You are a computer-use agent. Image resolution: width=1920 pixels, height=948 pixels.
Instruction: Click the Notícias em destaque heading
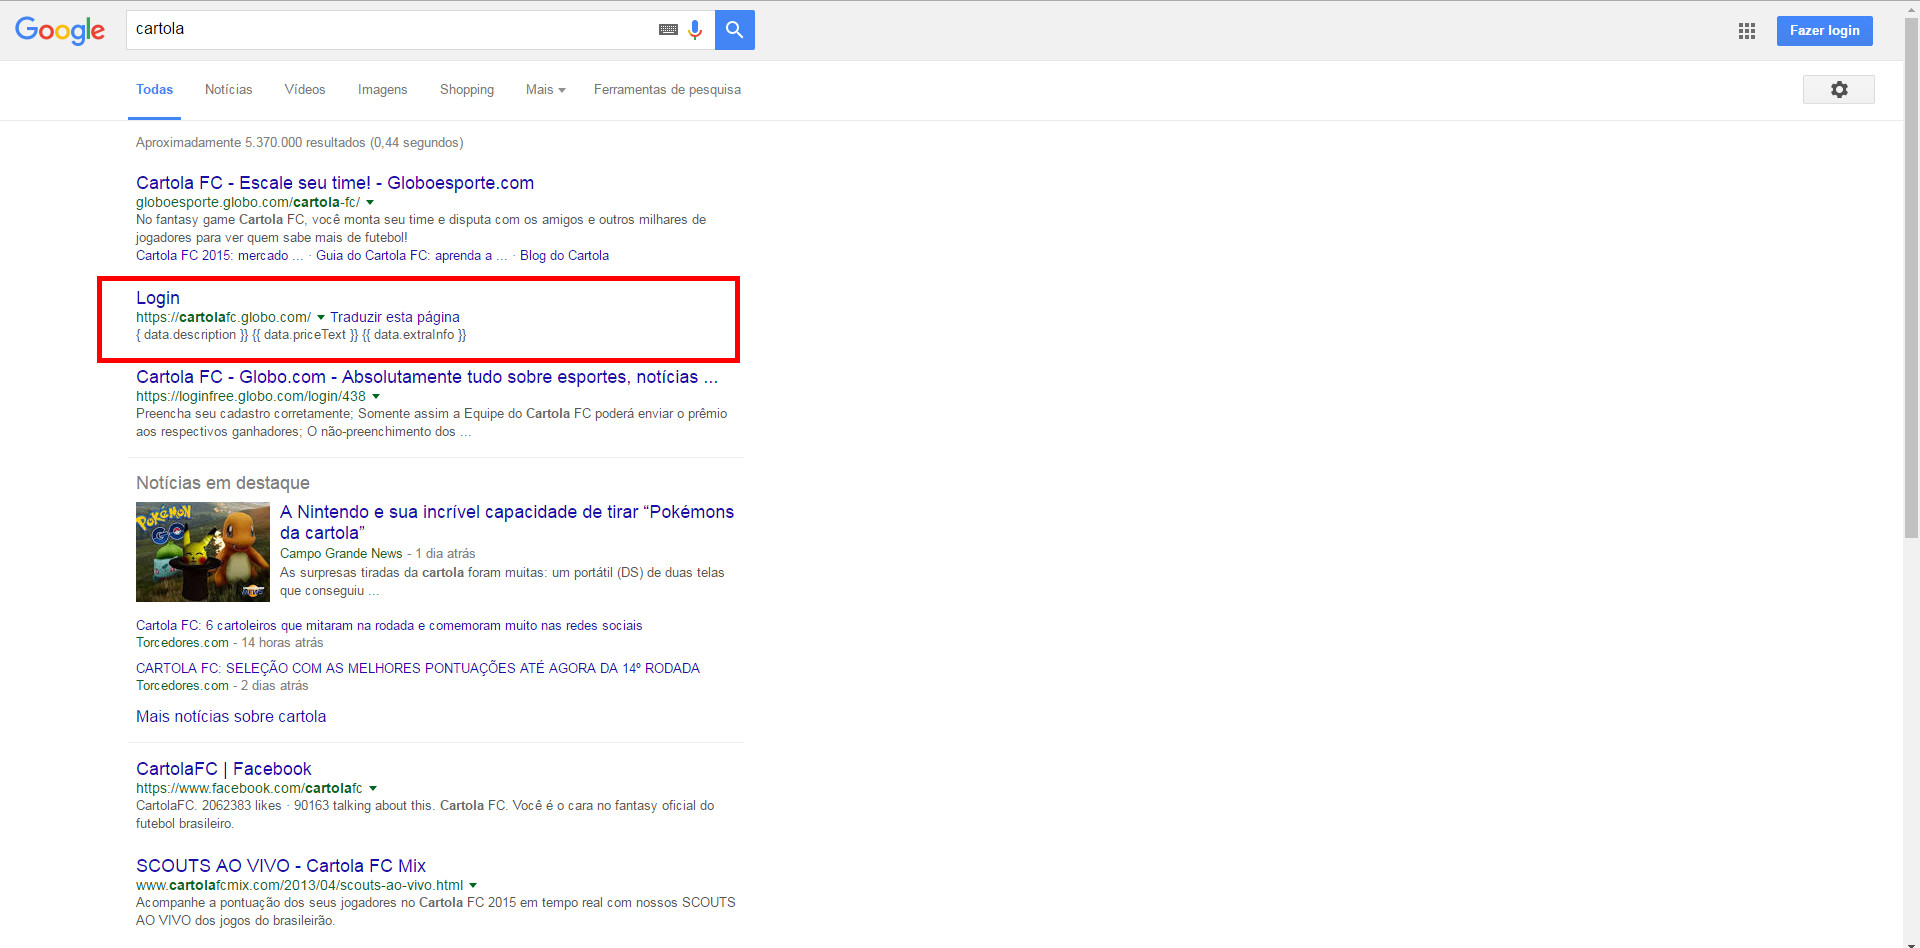[223, 483]
